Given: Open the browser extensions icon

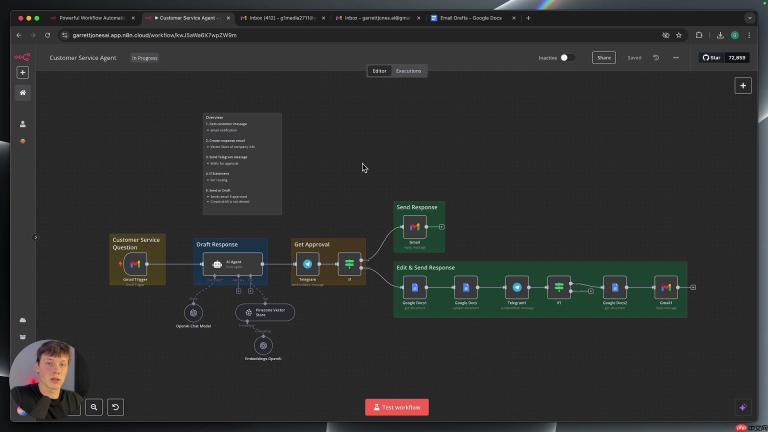Looking at the screenshot, I should tap(699, 35).
